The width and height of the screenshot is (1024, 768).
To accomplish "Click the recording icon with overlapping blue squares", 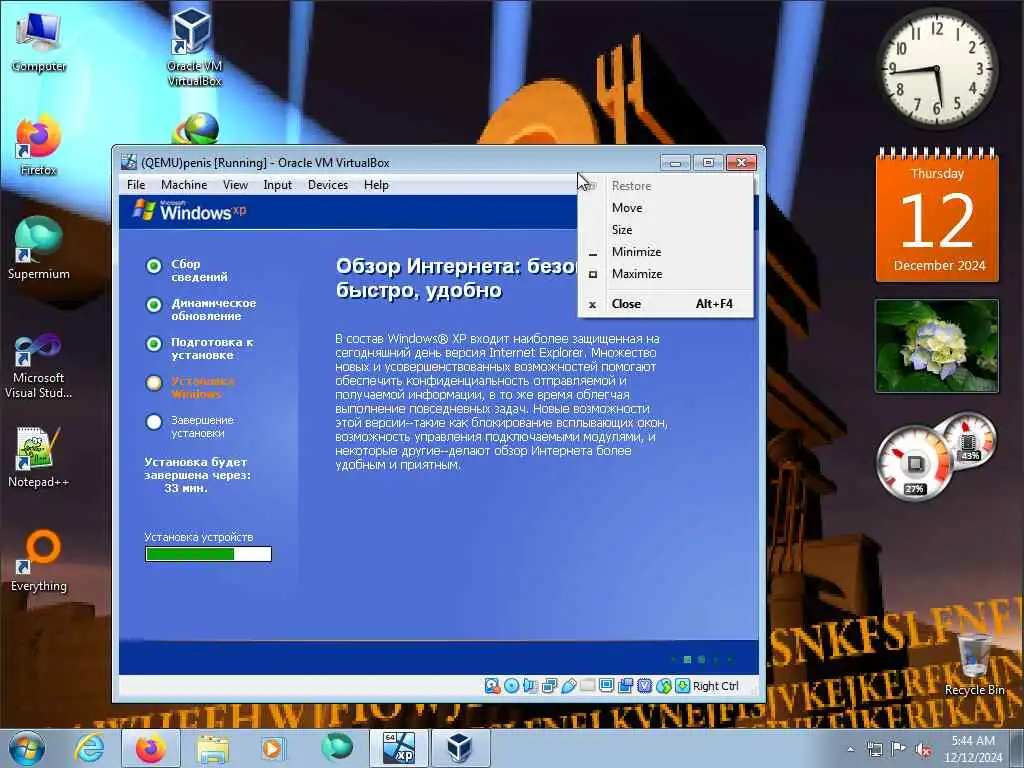I will 625,686.
